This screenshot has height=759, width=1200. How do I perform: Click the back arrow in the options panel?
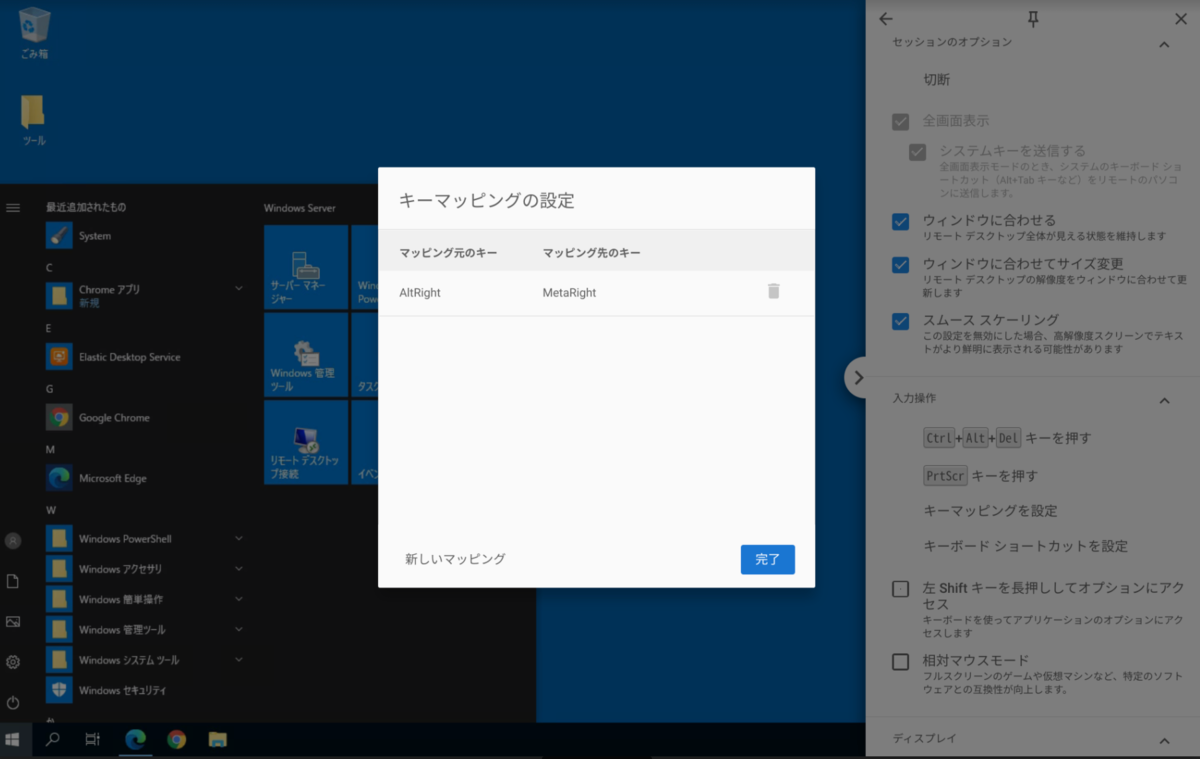(x=885, y=18)
